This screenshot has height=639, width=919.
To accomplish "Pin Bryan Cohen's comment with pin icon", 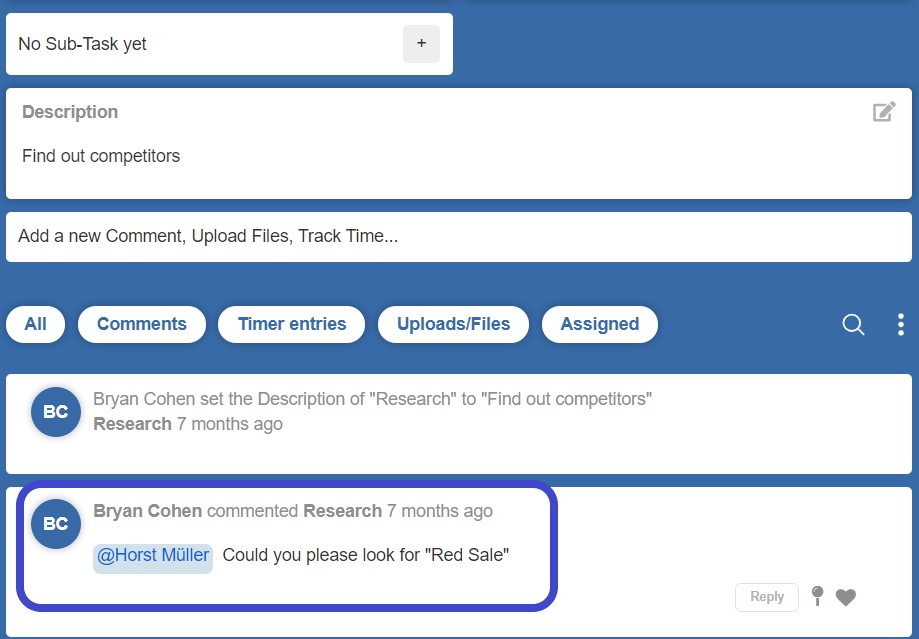I will pos(817,596).
